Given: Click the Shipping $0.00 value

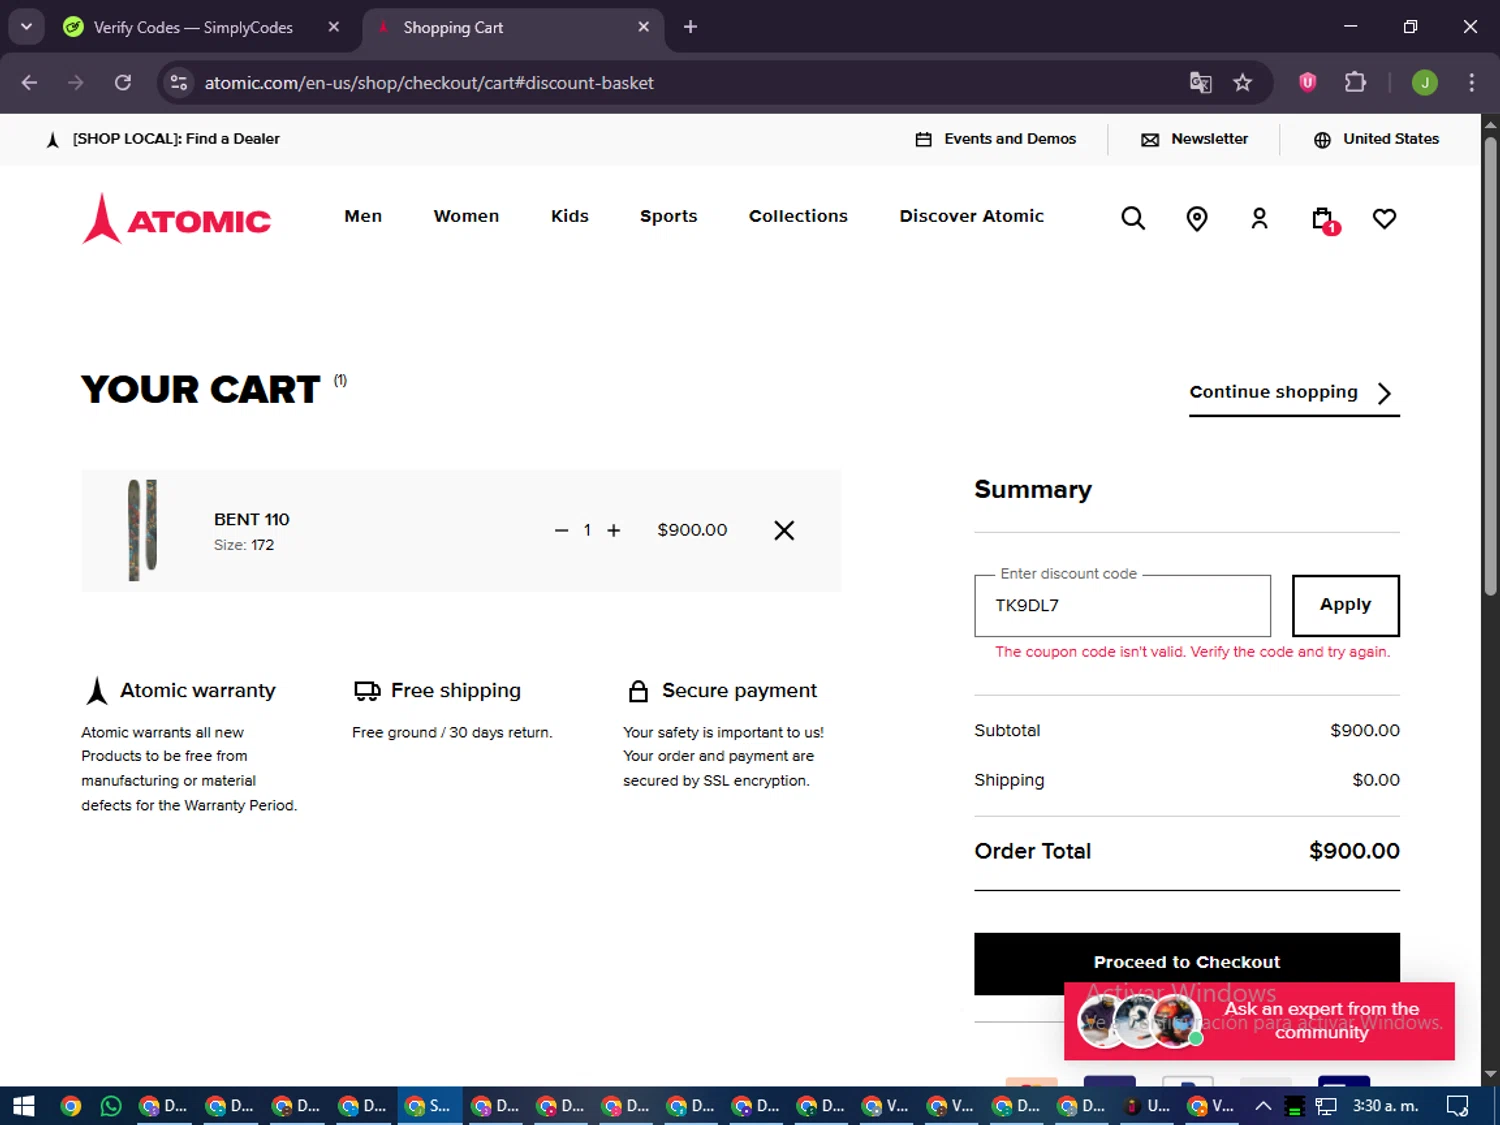Looking at the screenshot, I should [1376, 780].
